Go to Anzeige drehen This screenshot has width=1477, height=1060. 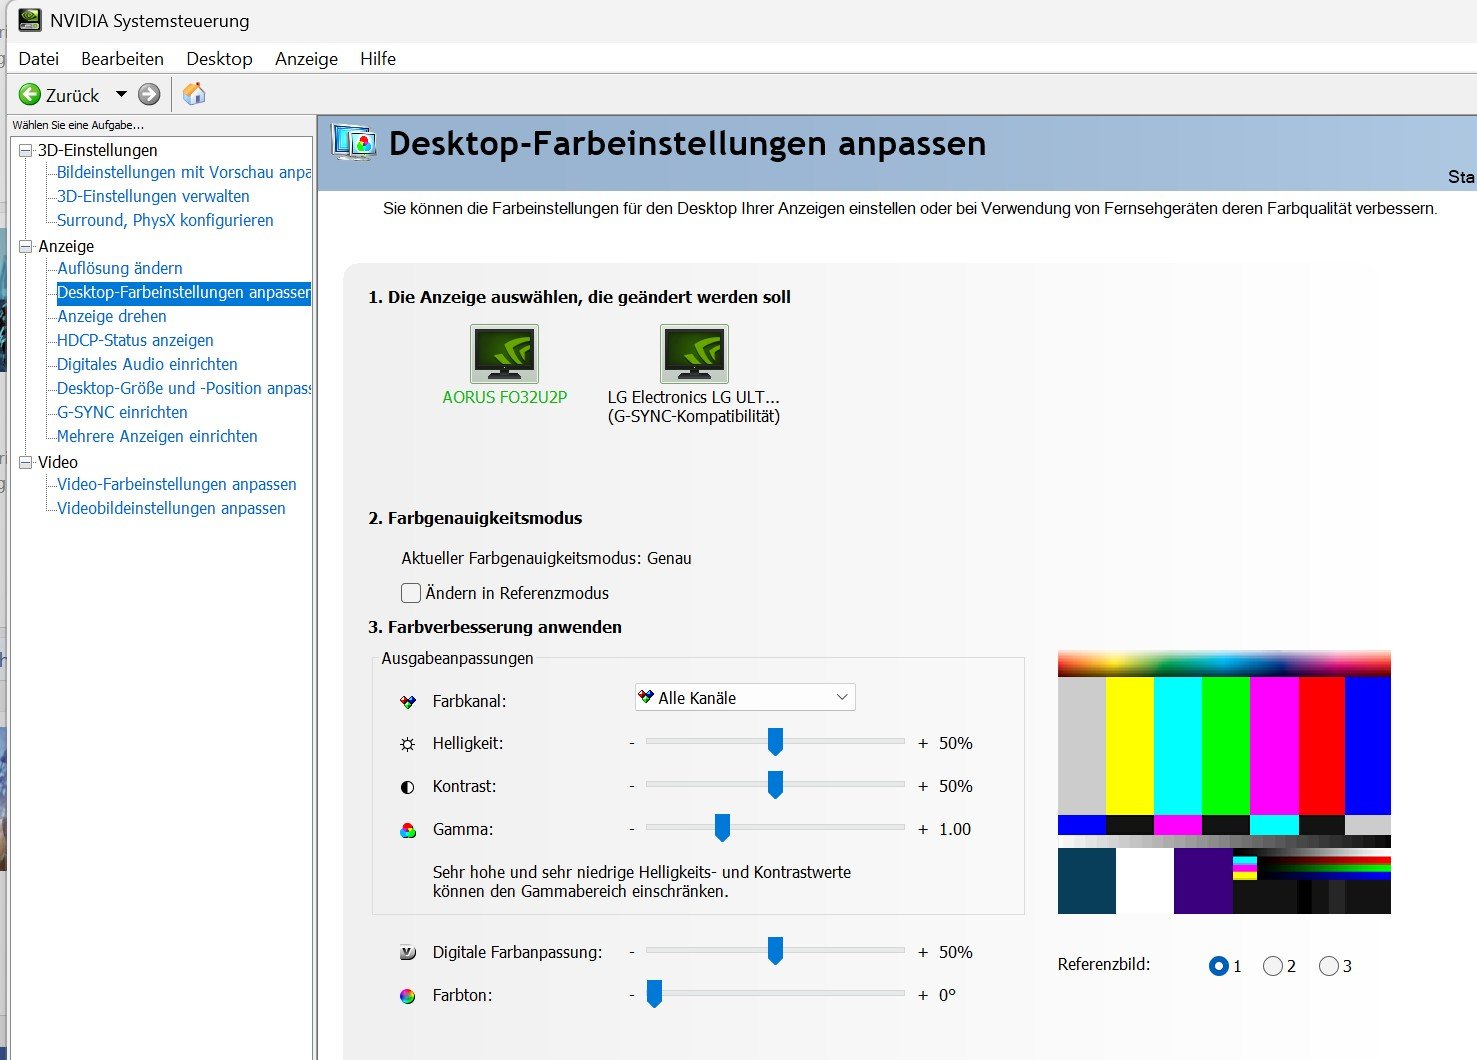coord(112,316)
